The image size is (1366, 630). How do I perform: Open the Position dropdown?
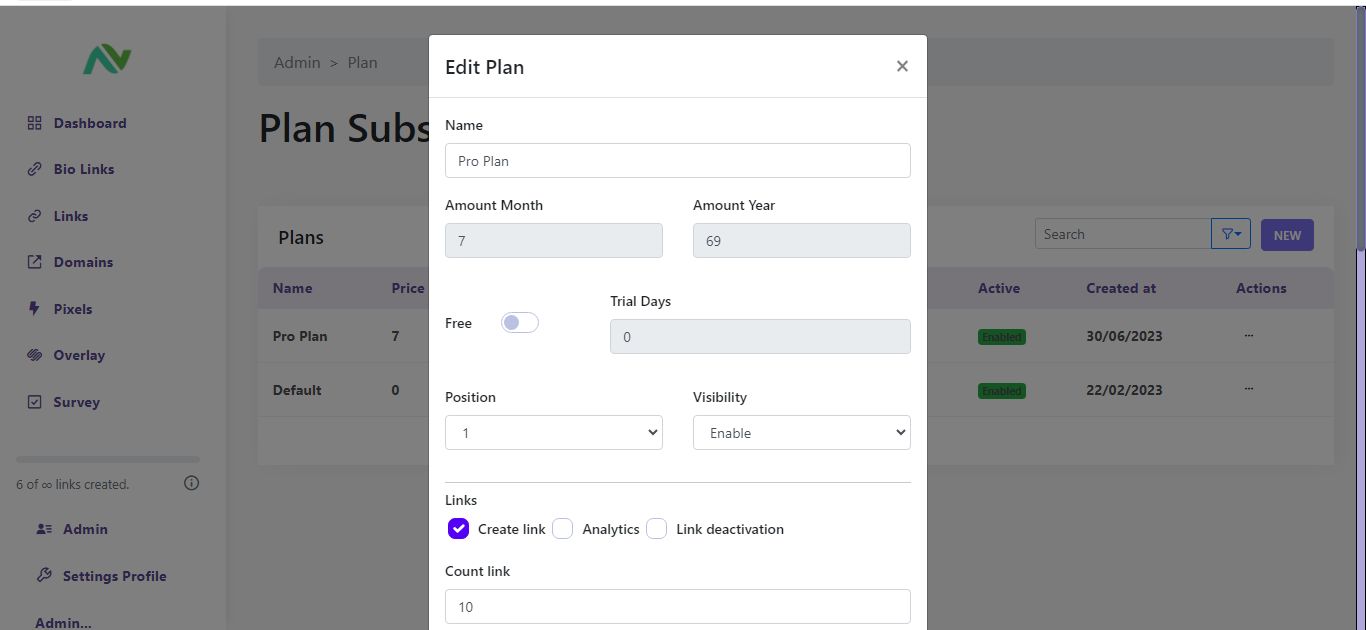pos(554,433)
